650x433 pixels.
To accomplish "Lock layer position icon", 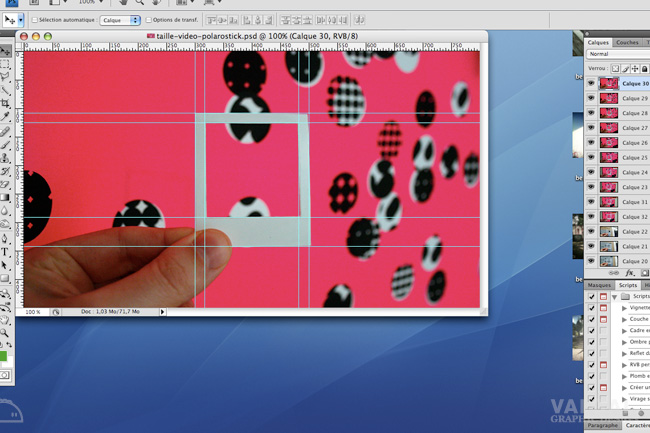I will click(635, 69).
